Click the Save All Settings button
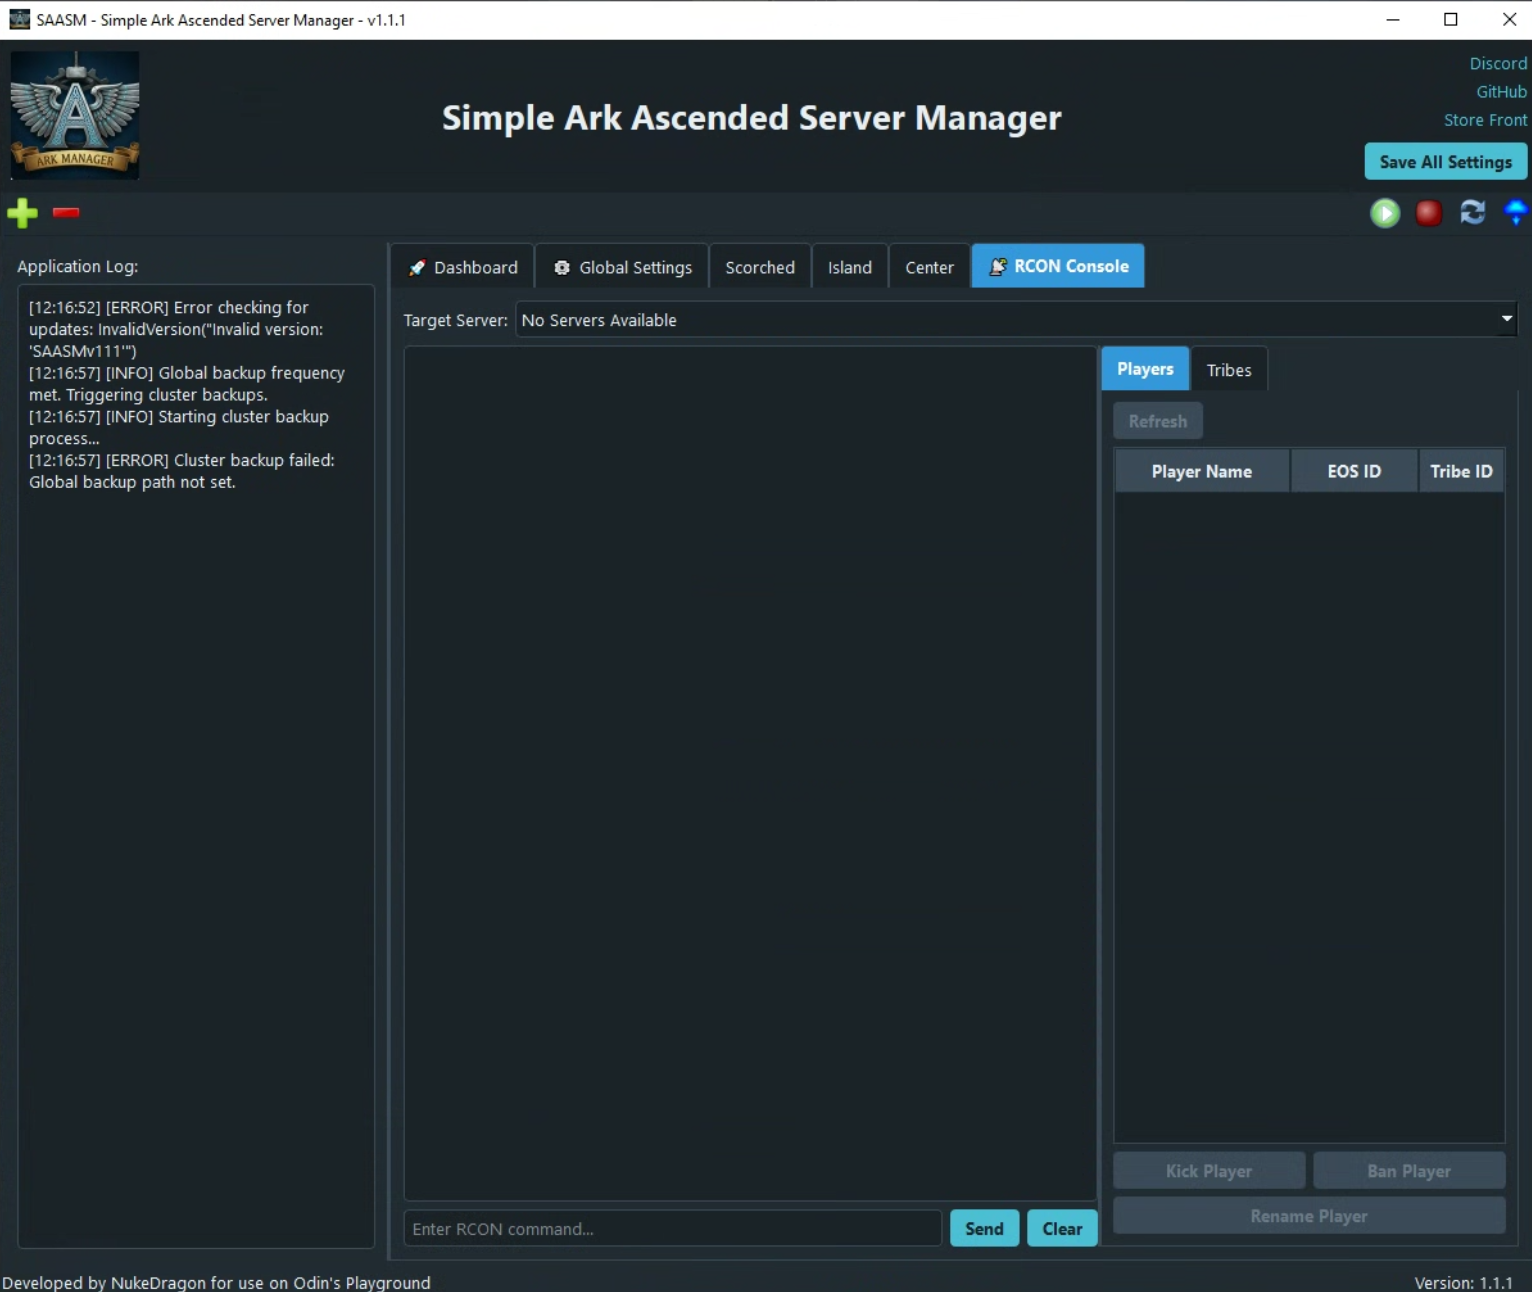 pos(1445,162)
